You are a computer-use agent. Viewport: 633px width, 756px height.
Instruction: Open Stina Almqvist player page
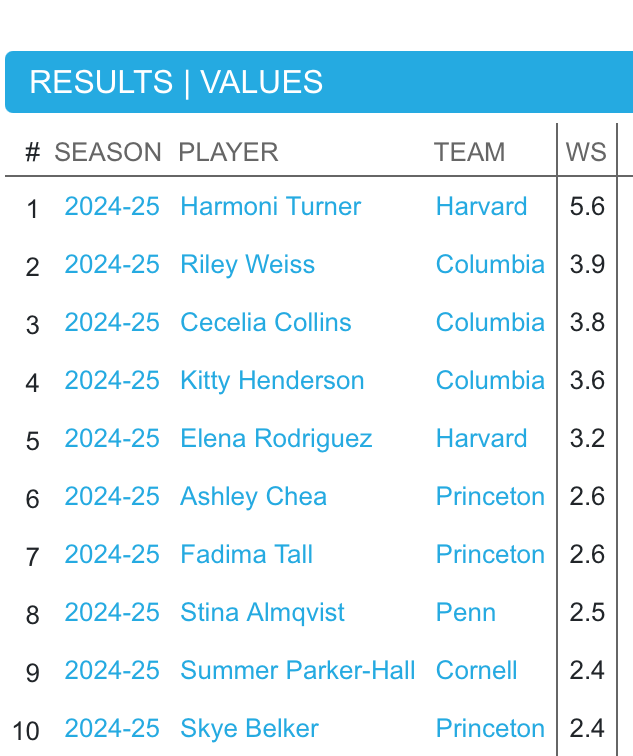(262, 613)
